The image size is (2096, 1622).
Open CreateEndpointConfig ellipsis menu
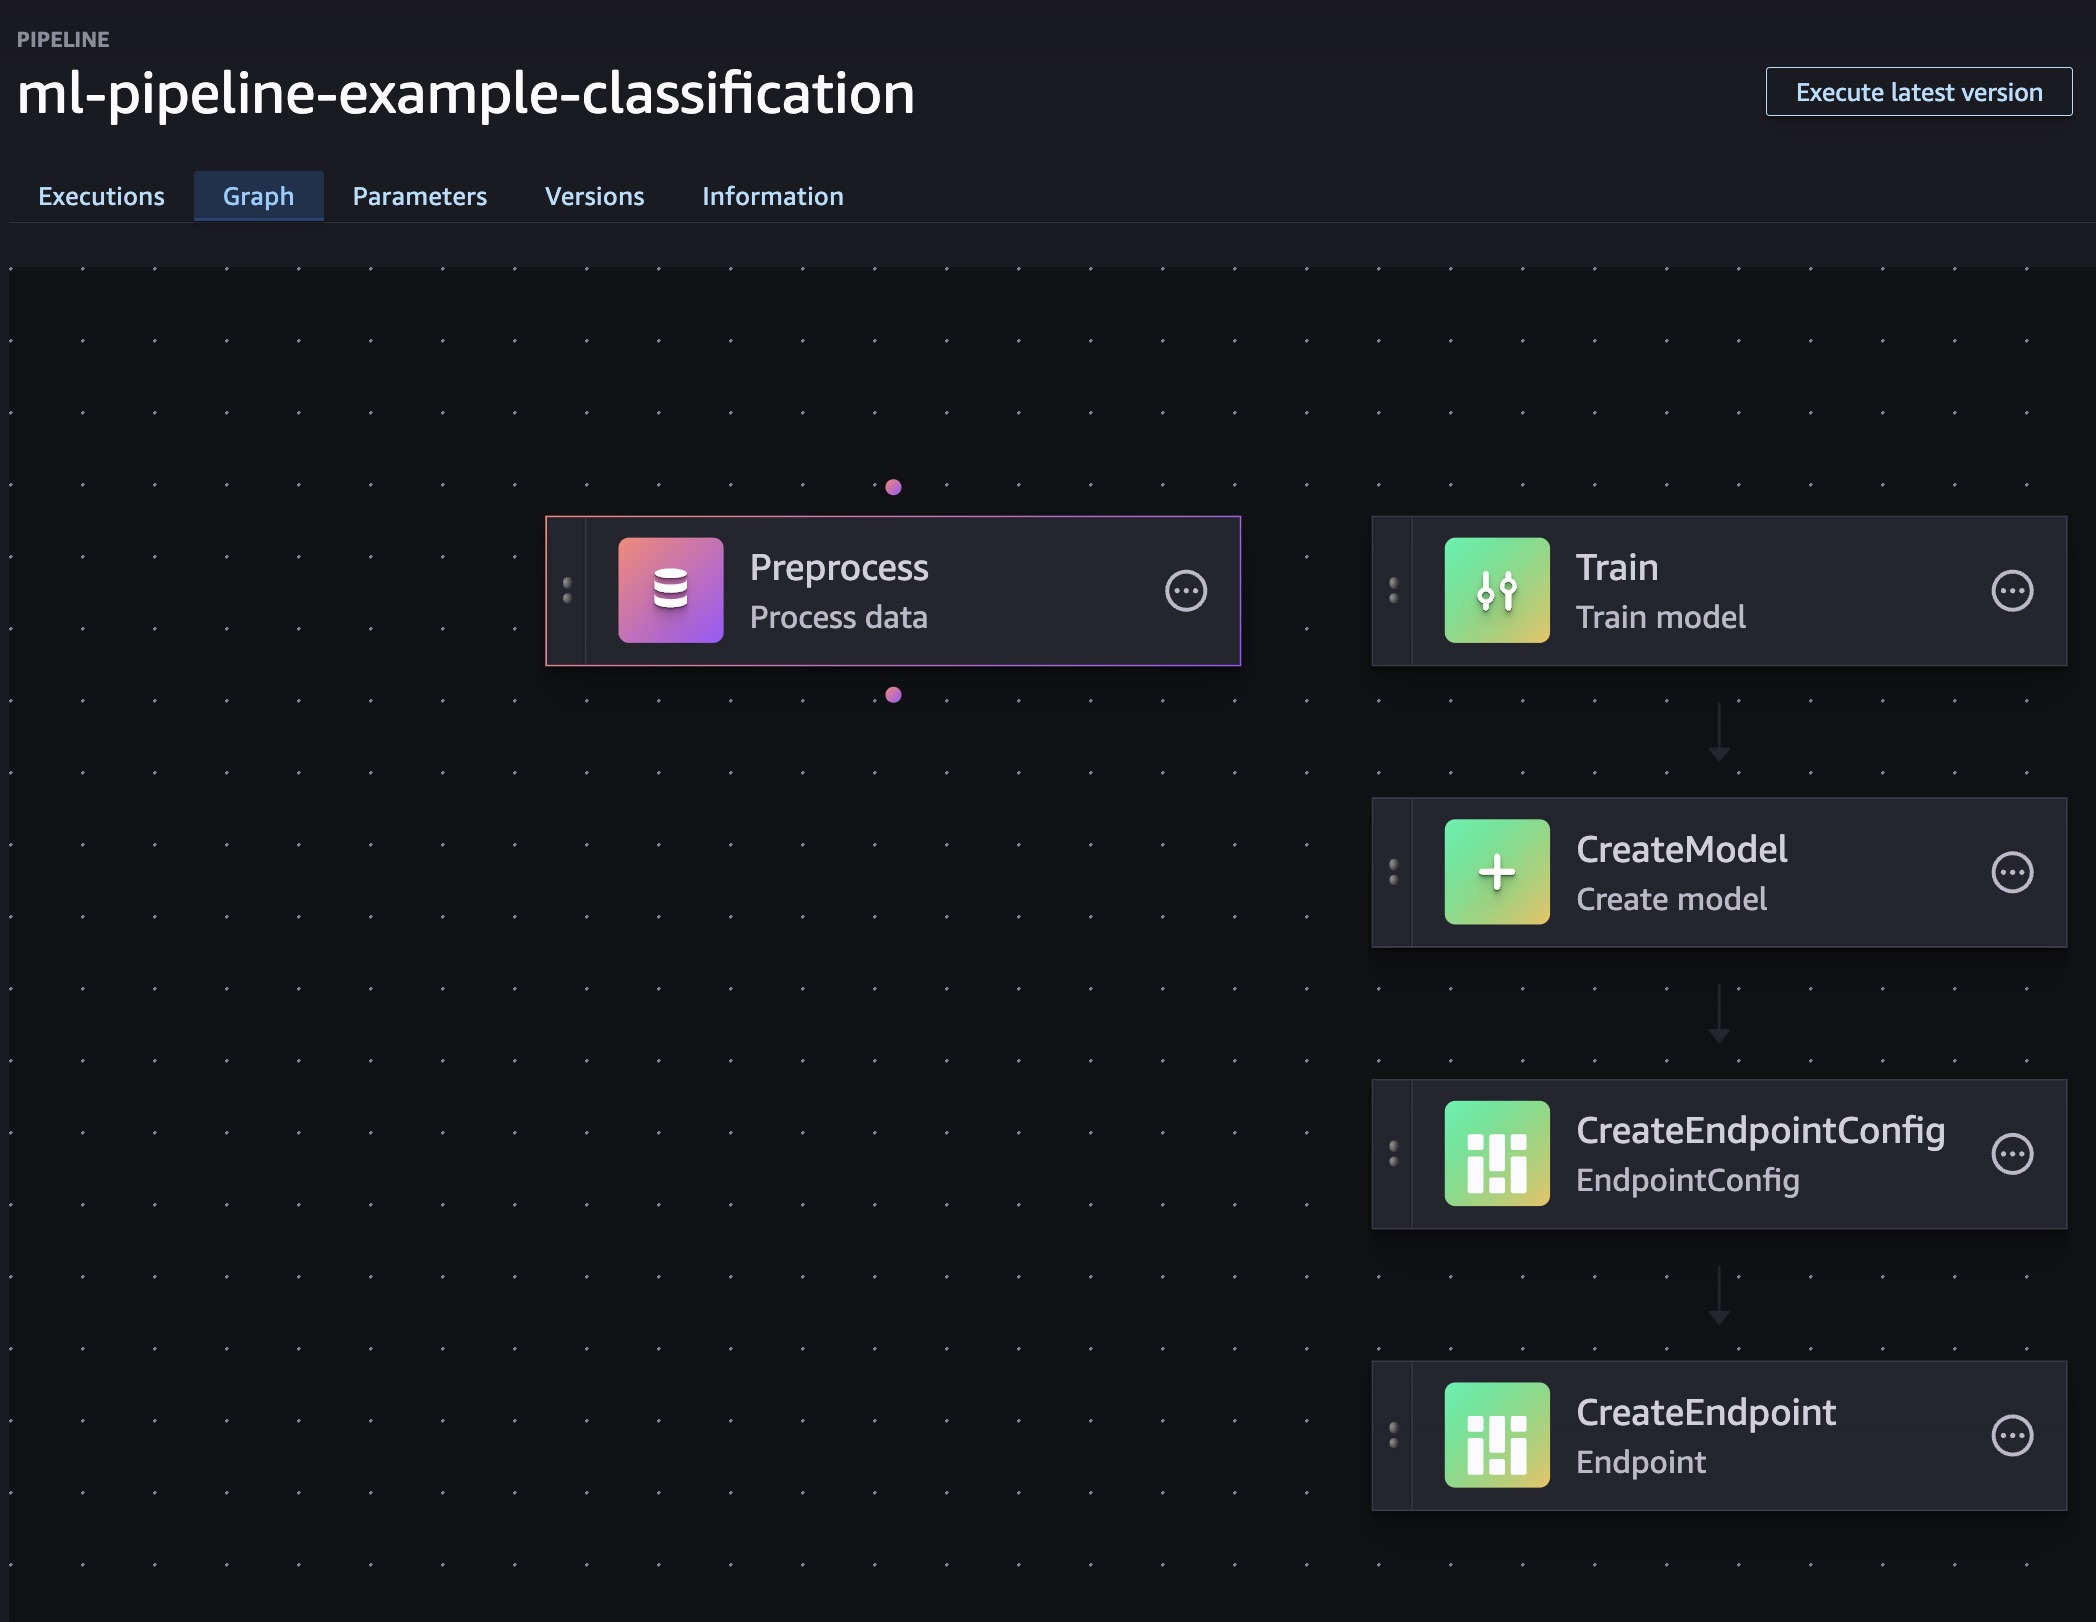[x=2011, y=1154]
